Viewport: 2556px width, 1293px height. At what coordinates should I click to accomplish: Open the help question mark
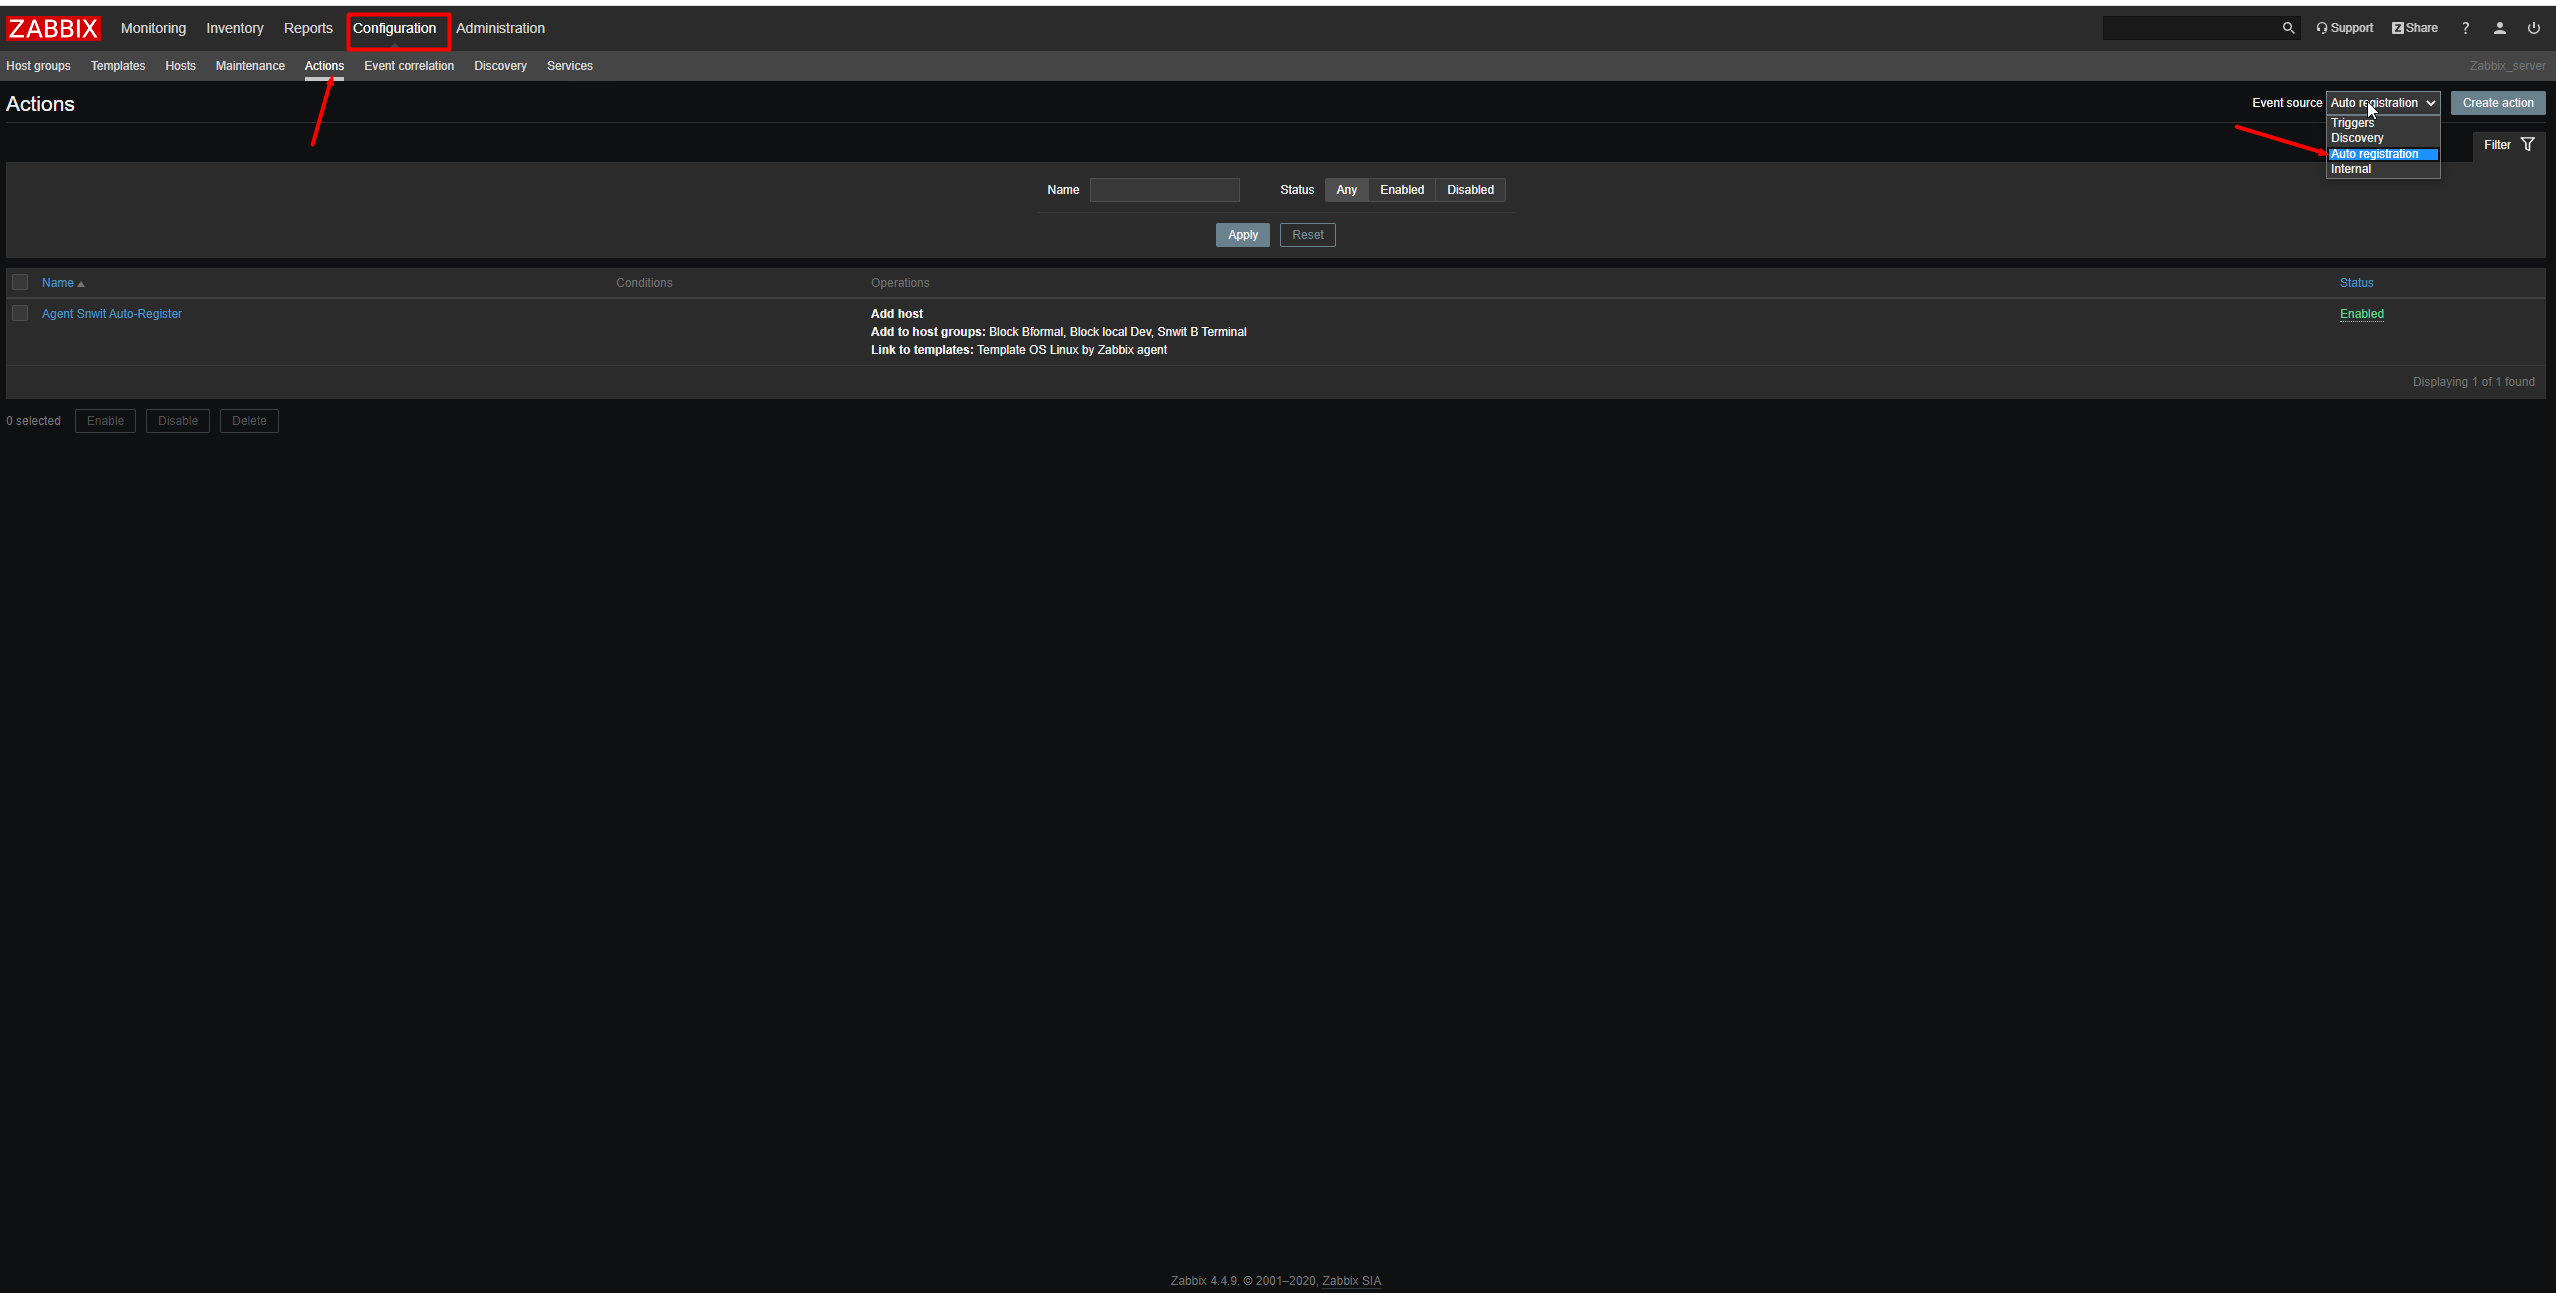pos(2465,28)
